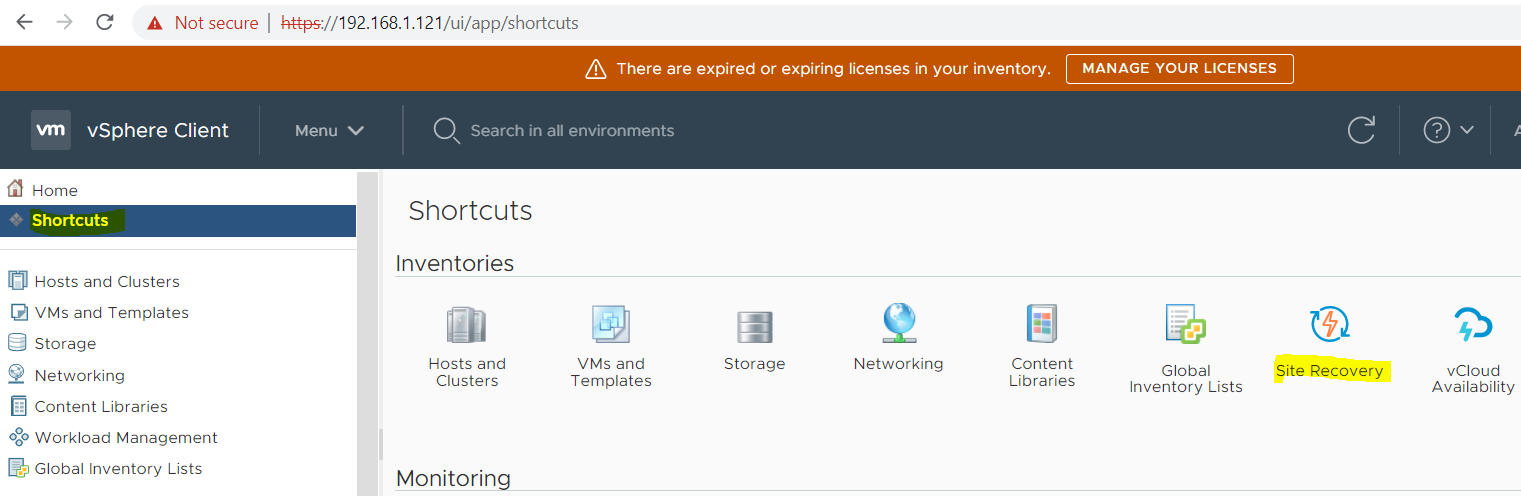Click the MANAGE YOUR LICENSES button
The image size is (1521, 496).
coord(1179,69)
